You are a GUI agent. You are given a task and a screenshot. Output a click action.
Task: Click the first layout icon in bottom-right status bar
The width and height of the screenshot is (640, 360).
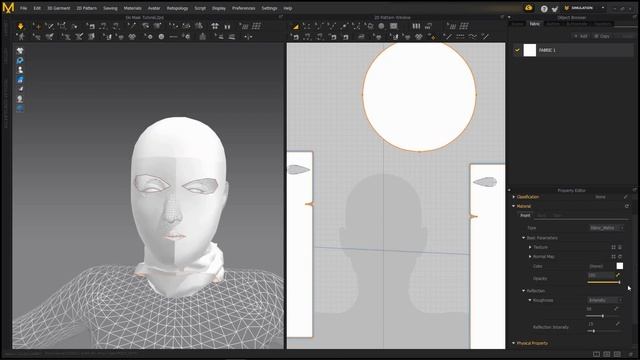[x=596, y=354]
